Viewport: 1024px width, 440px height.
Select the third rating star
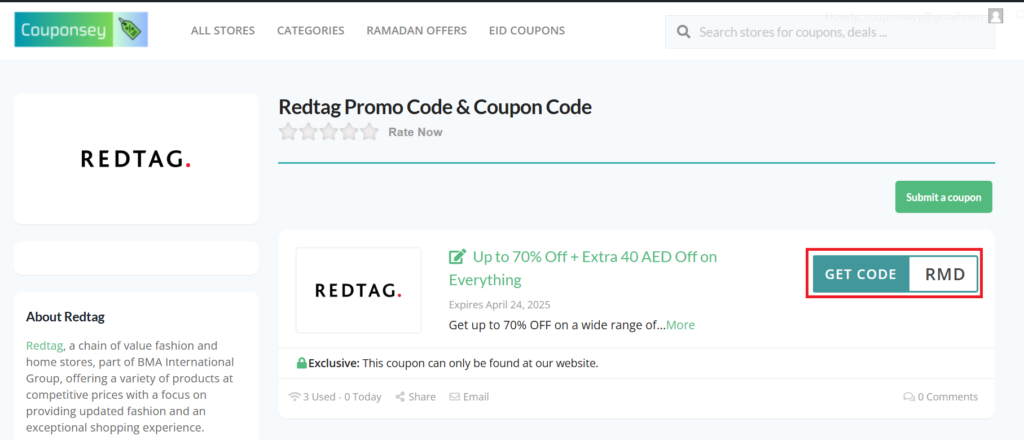tap(329, 132)
